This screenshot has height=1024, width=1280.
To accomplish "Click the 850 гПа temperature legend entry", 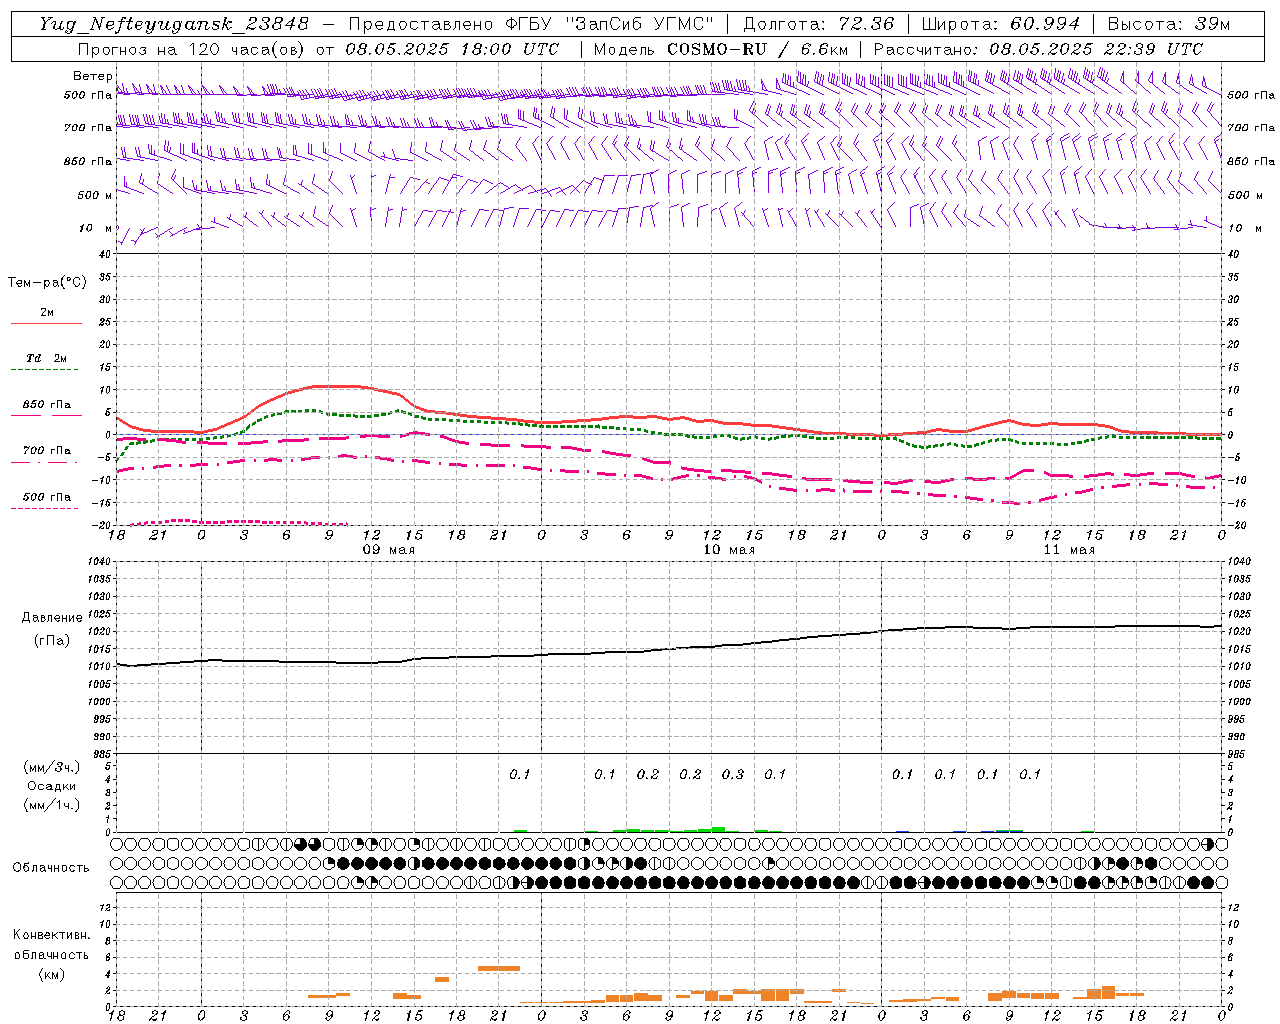I will click(x=47, y=405).
